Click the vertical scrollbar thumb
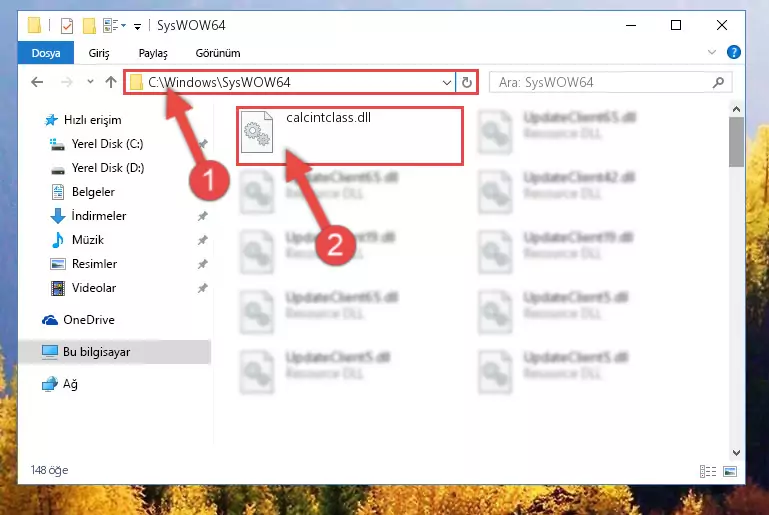The height and width of the screenshot is (515, 769). [x=736, y=142]
